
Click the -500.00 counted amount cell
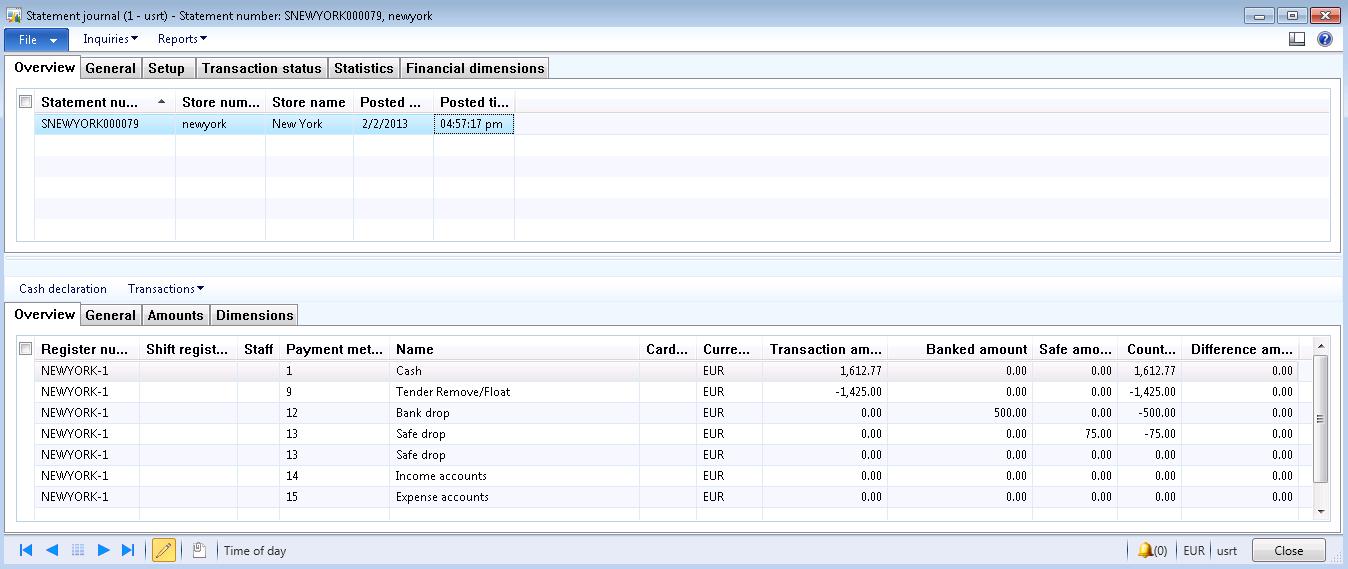[1149, 412]
